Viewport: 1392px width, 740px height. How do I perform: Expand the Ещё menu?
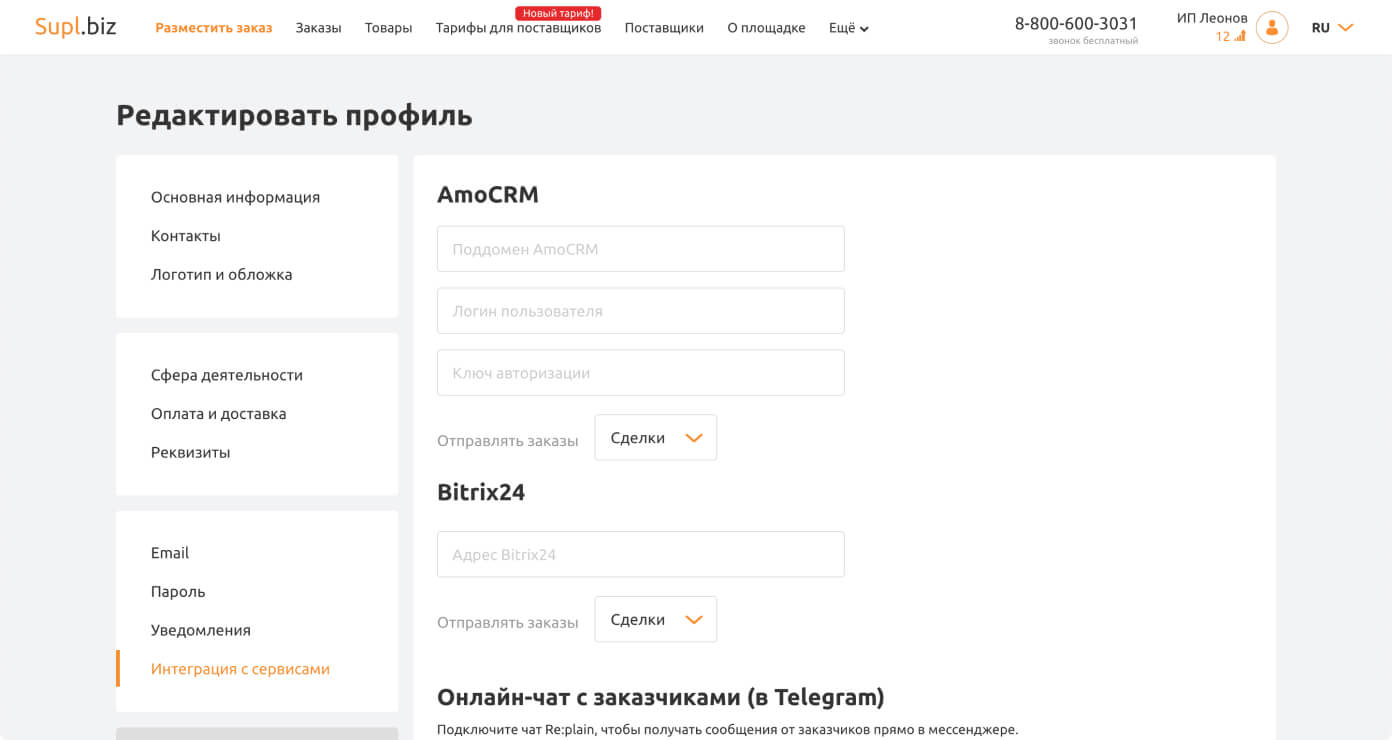tap(848, 28)
